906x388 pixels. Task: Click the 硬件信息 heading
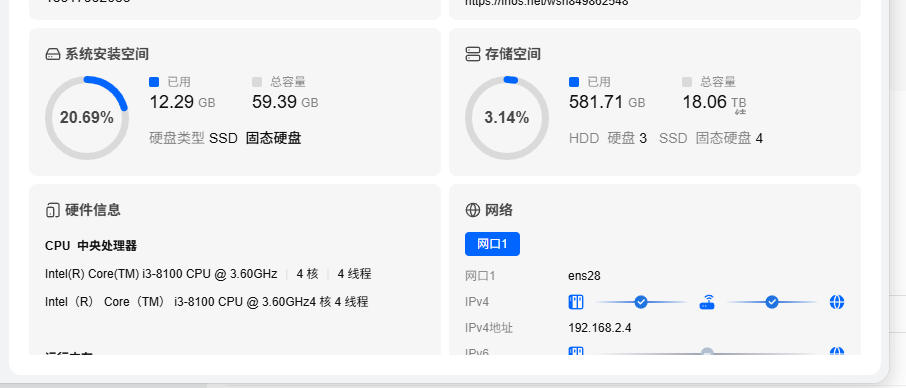coord(93,210)
